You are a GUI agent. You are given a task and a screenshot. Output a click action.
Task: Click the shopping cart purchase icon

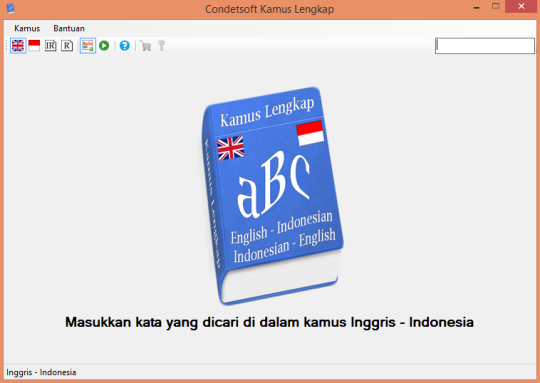(x=146, y=45)
